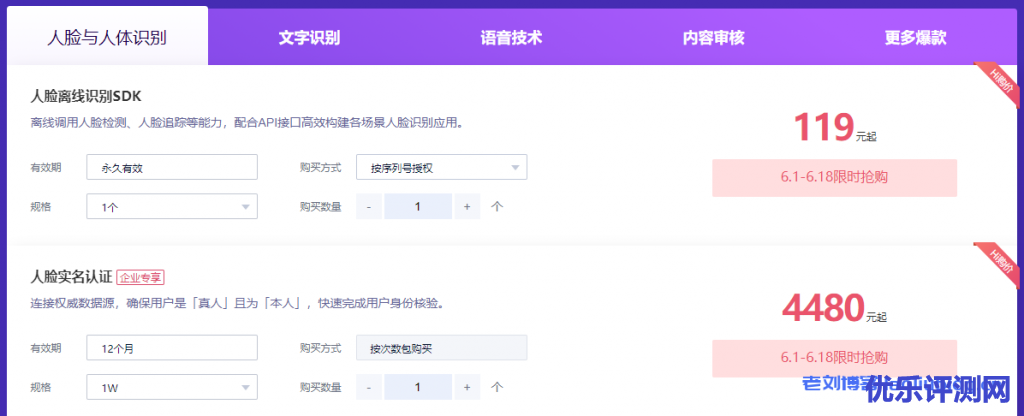Switch to the 人脸与人体识别 tab

coord(107,38)
